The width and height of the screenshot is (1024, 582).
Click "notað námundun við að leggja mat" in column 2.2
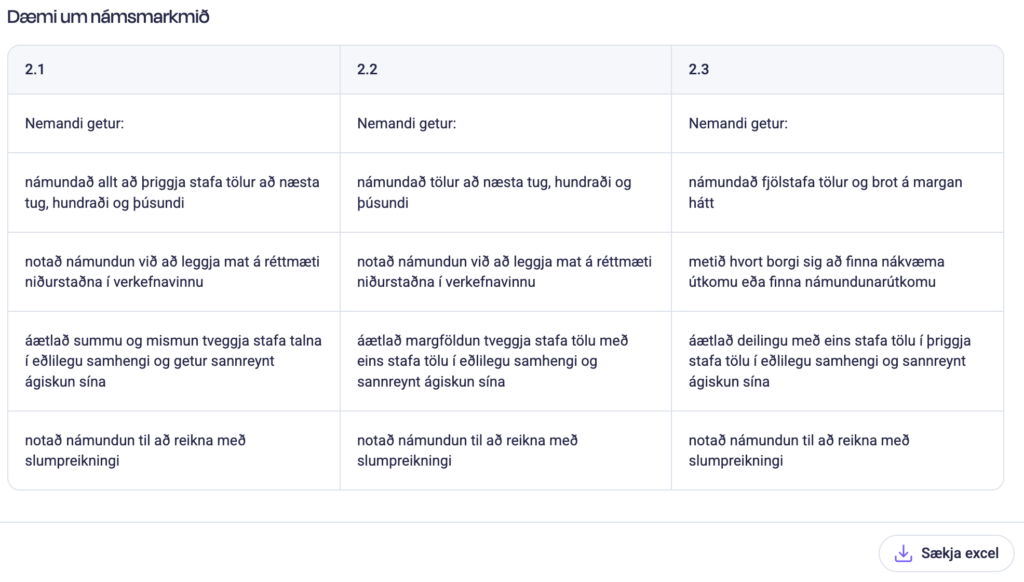pos(504,272)
